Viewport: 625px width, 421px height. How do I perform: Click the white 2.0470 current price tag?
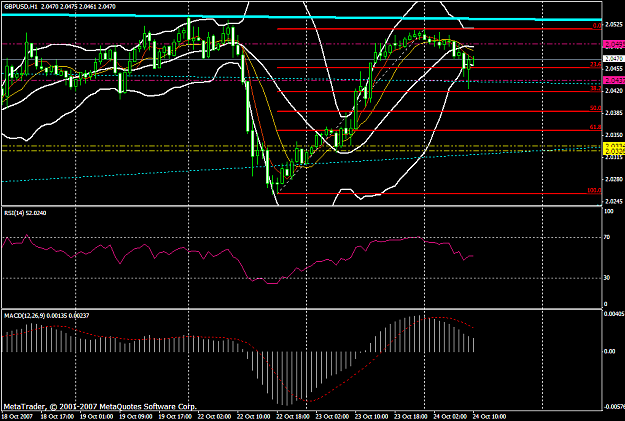pyautogui.click(x=614, y=59)
